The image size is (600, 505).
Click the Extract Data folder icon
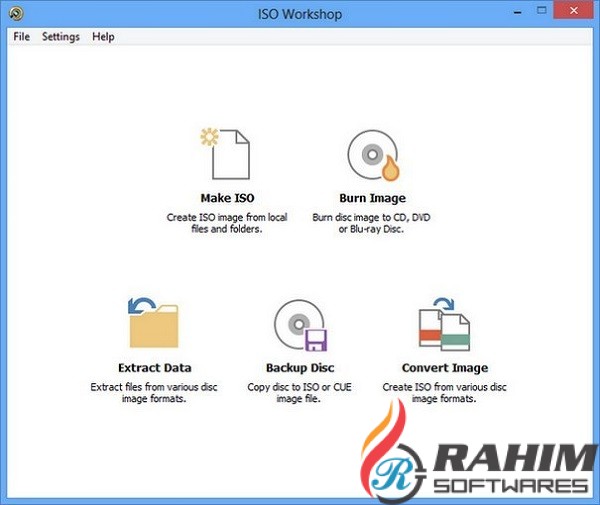click(x=153, y=323)
